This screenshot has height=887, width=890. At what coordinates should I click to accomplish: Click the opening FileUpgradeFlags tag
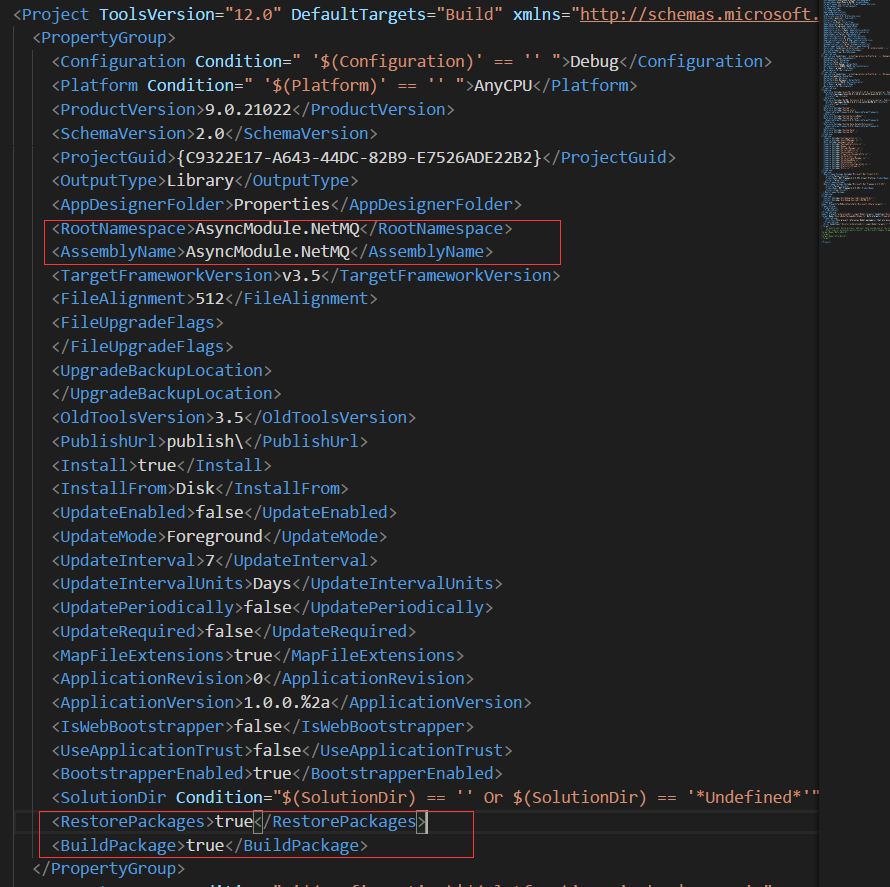(137, 323)
